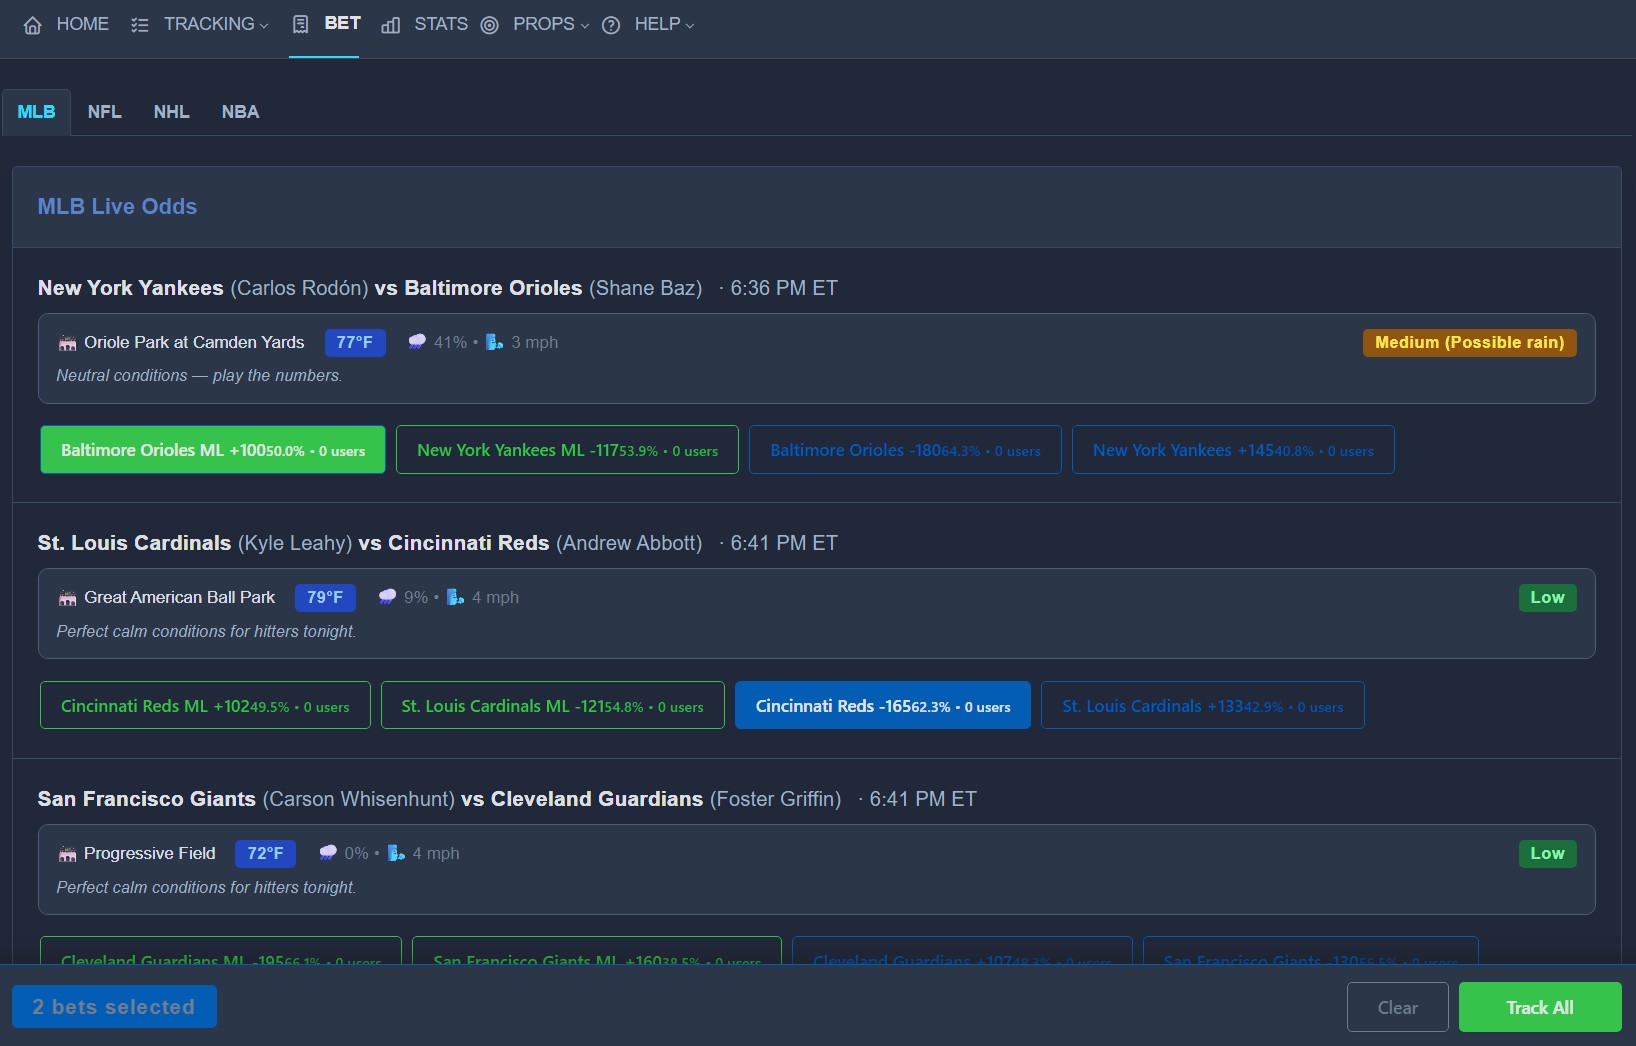Click the 72°F temperature badge

tap(265, 854)
